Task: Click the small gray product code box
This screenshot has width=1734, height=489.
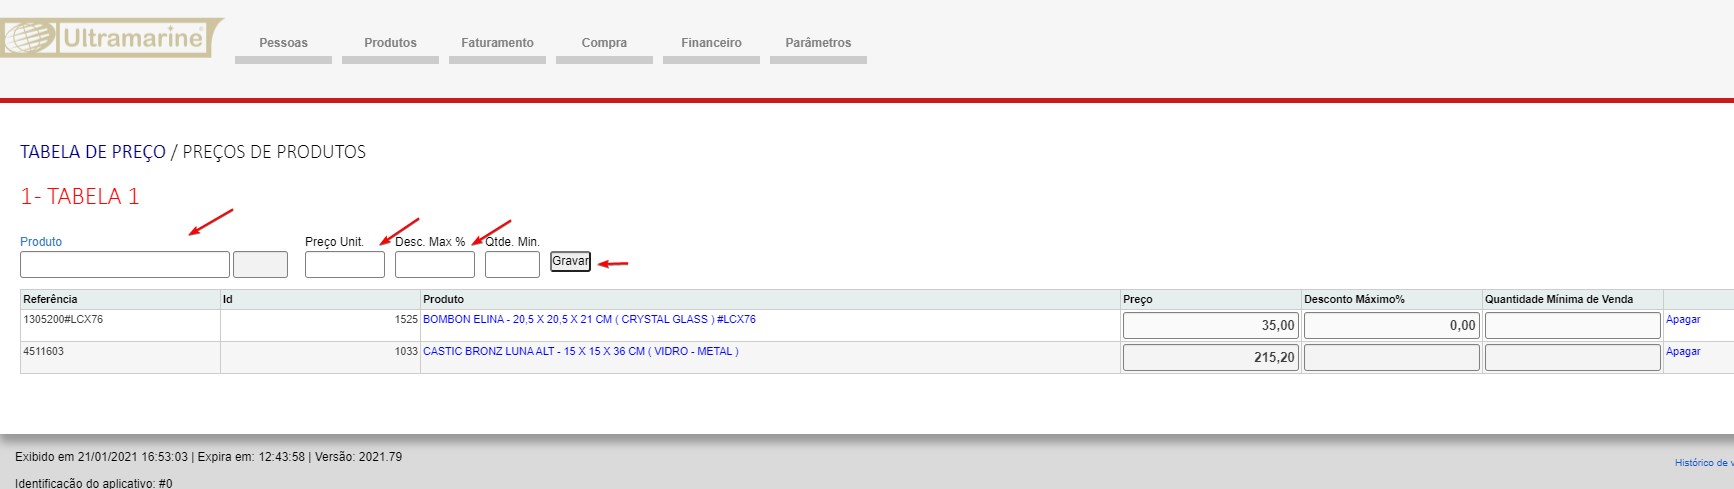Action: point(260,264)
